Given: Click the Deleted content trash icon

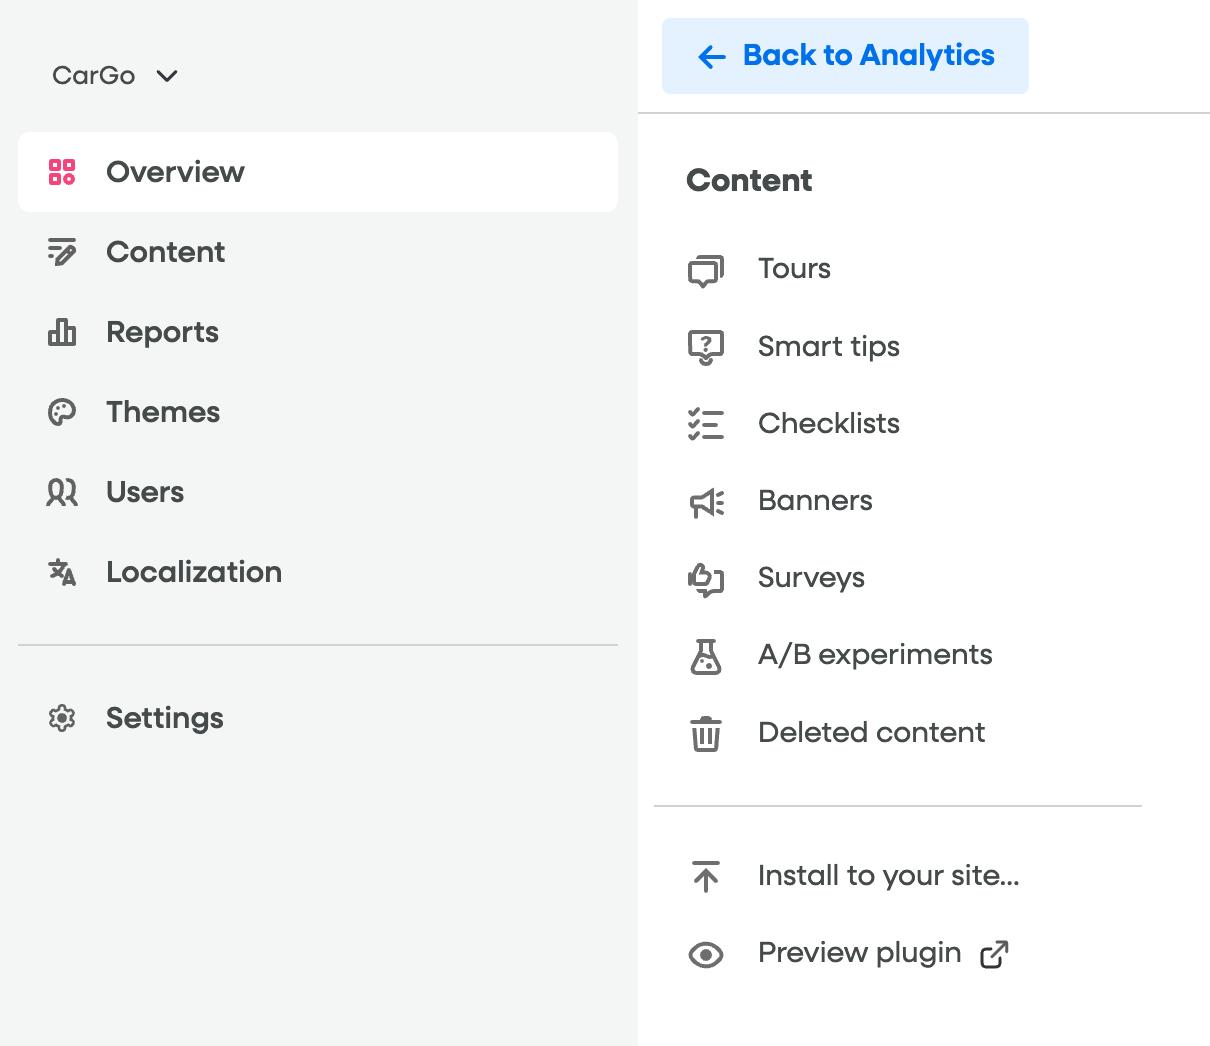Looking at the screenshot, I should click(706, 733).
